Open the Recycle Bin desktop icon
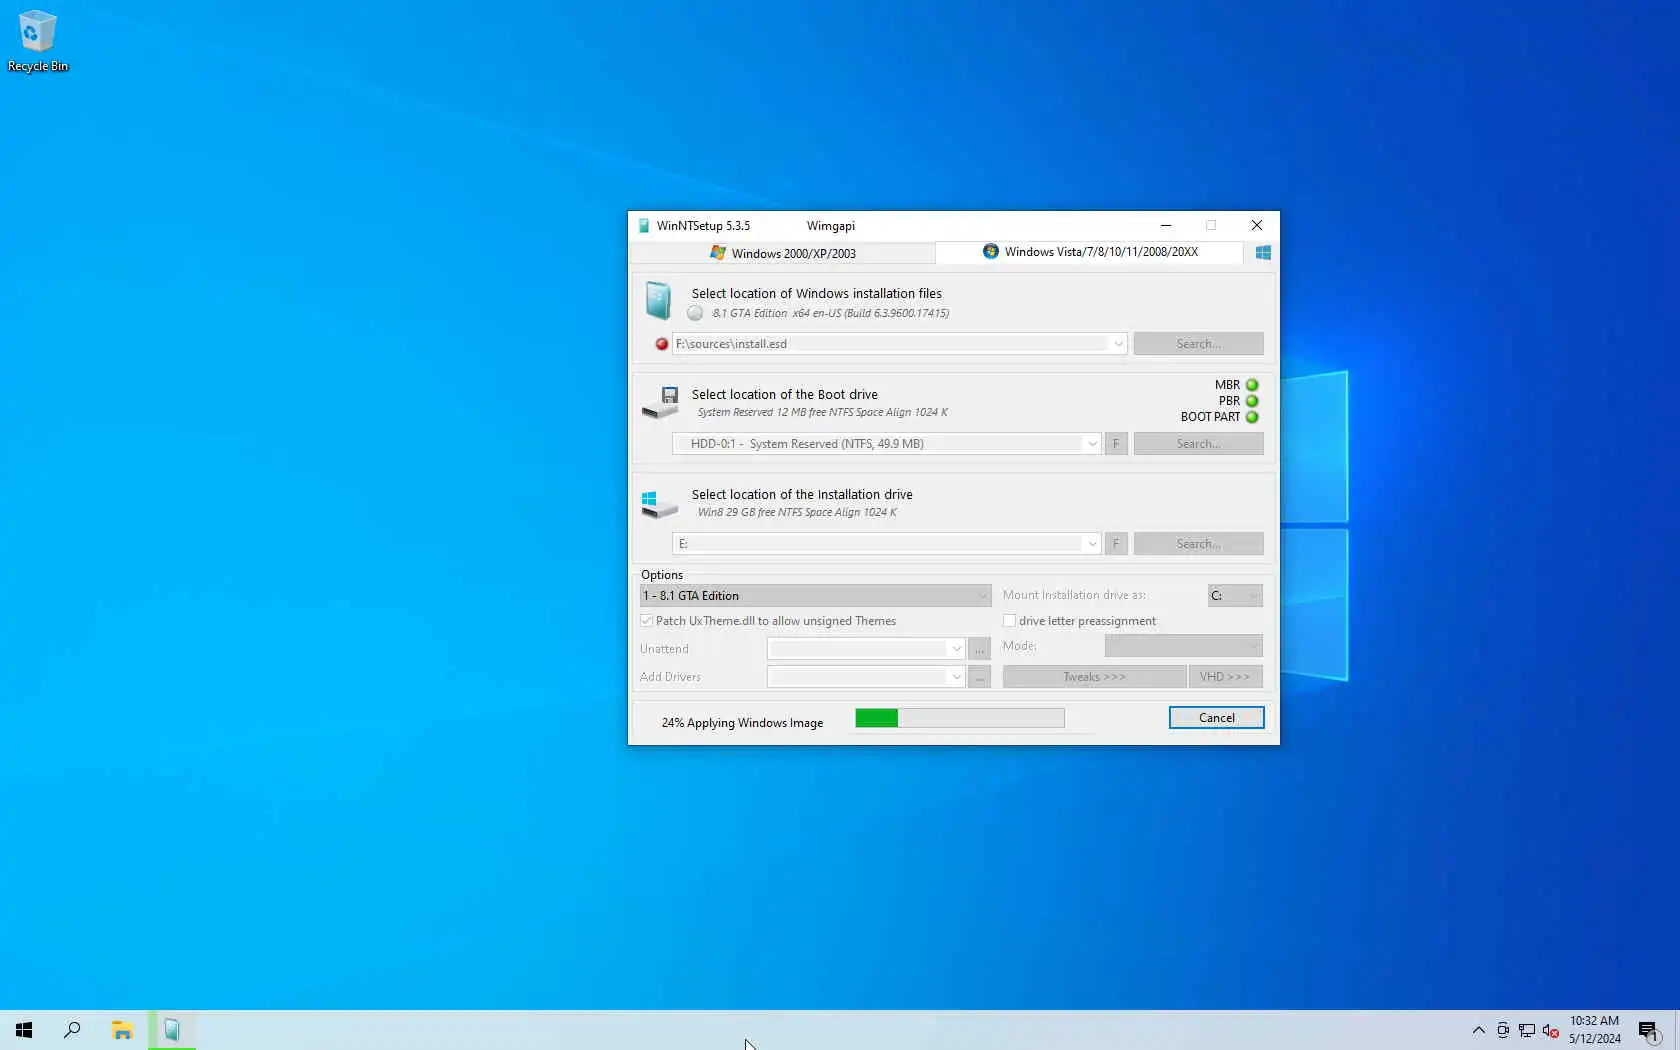 (38, 41)
